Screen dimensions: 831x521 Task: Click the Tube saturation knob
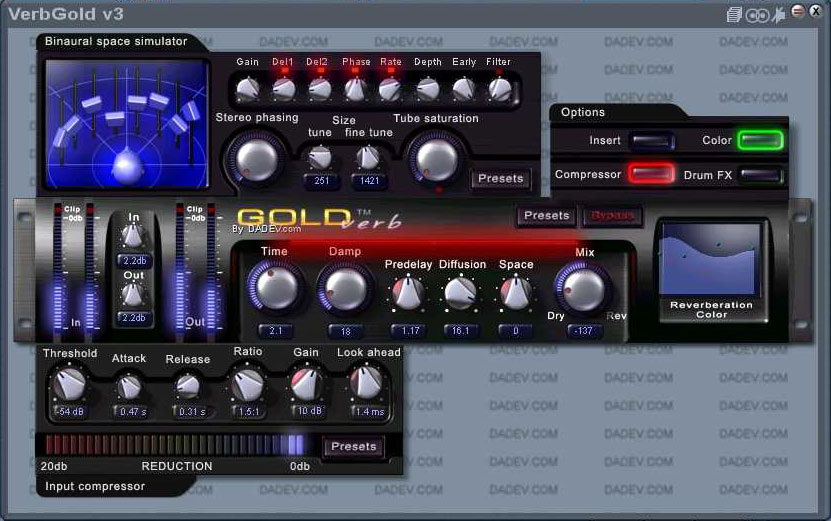(436, 159)
